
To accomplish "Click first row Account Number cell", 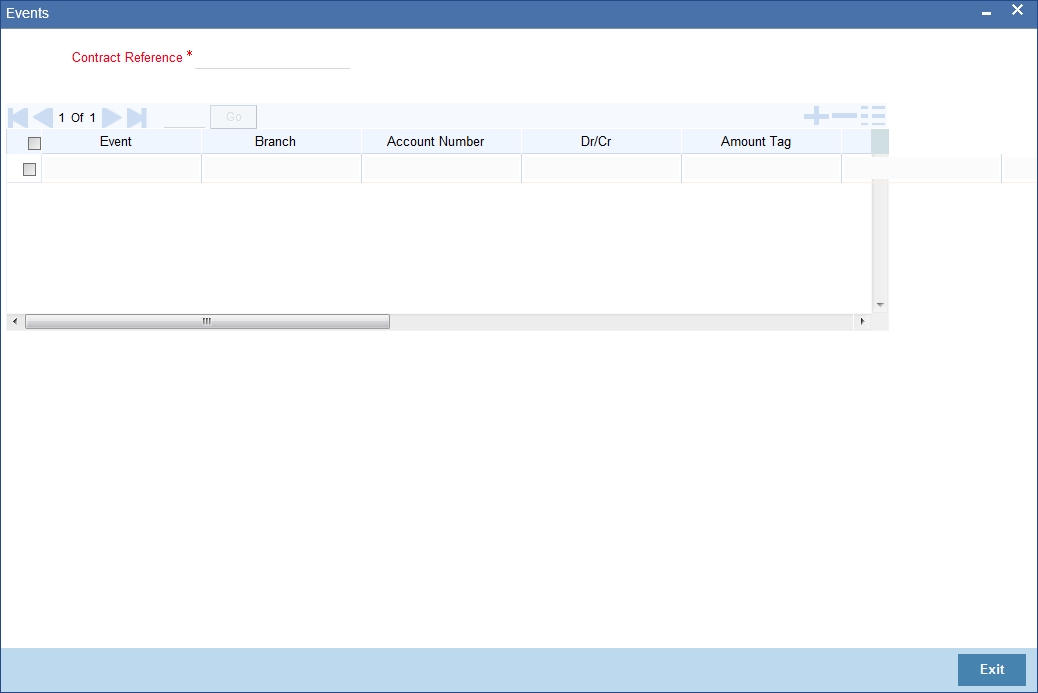I will click(x=442, y=169).
